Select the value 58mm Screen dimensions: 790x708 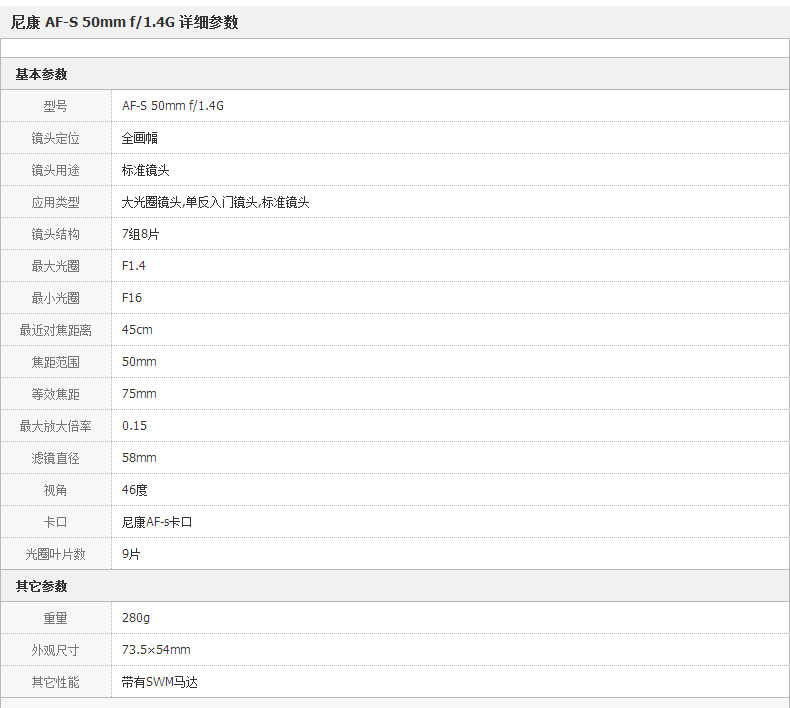[139, 458]
